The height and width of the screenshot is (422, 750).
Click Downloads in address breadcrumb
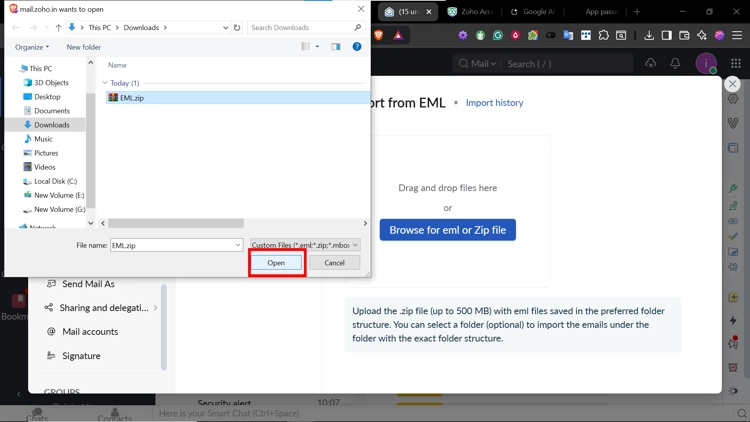(x=141, y=27)
